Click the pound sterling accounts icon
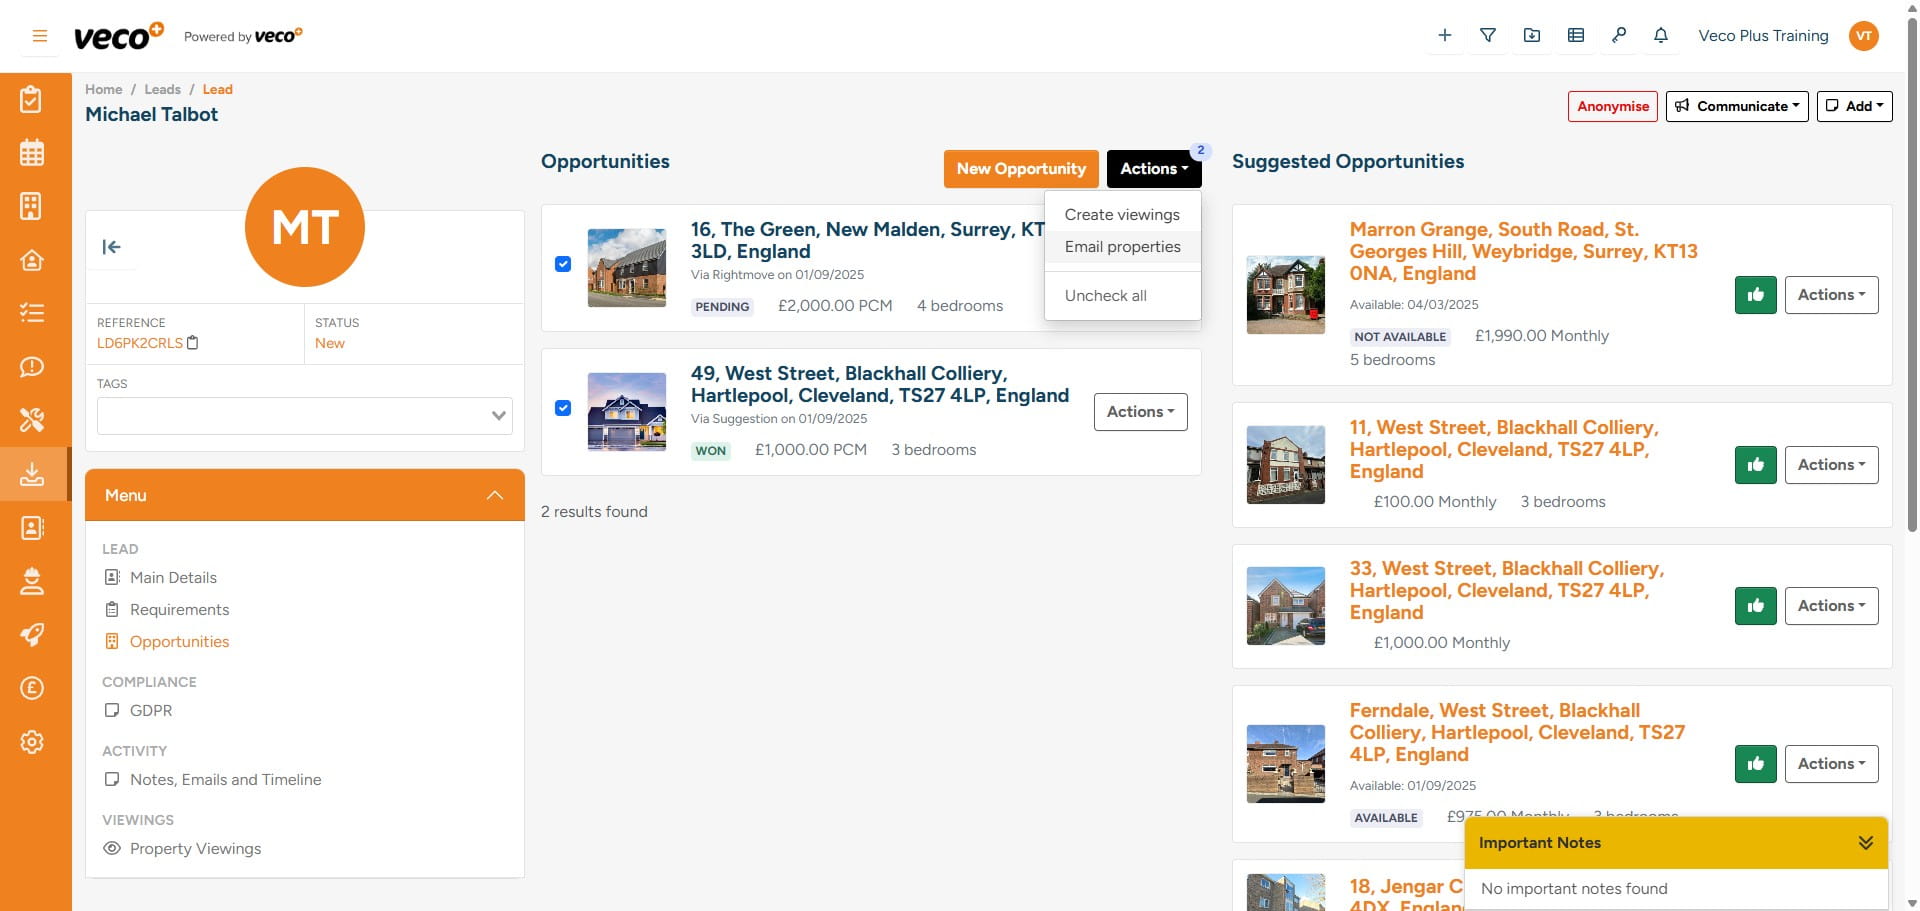The image size is (1920, 911). pyautogui.click(x=32, y=688)
